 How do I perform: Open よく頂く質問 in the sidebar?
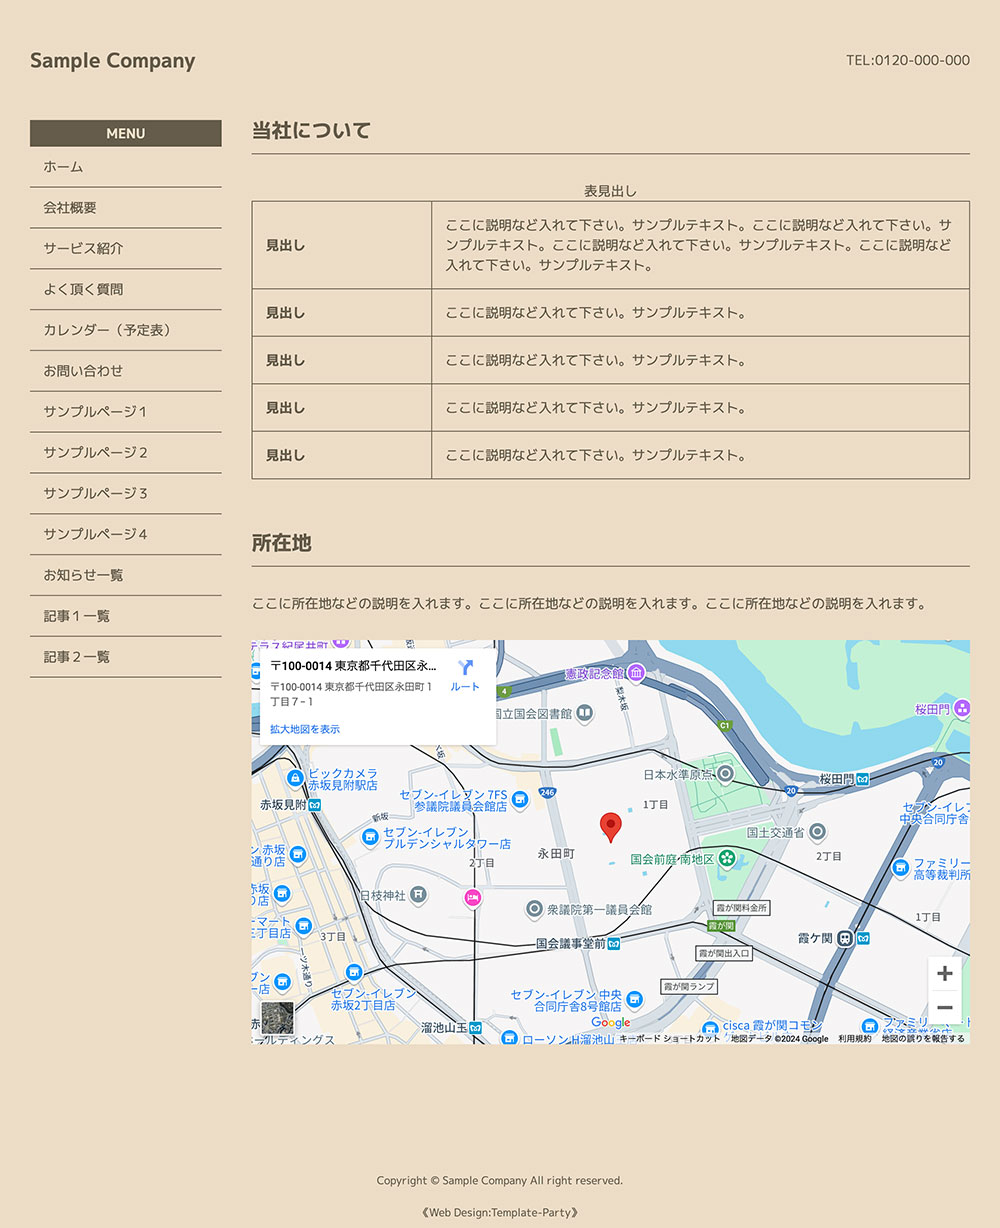pyautogui.click(x=126, y=289)
